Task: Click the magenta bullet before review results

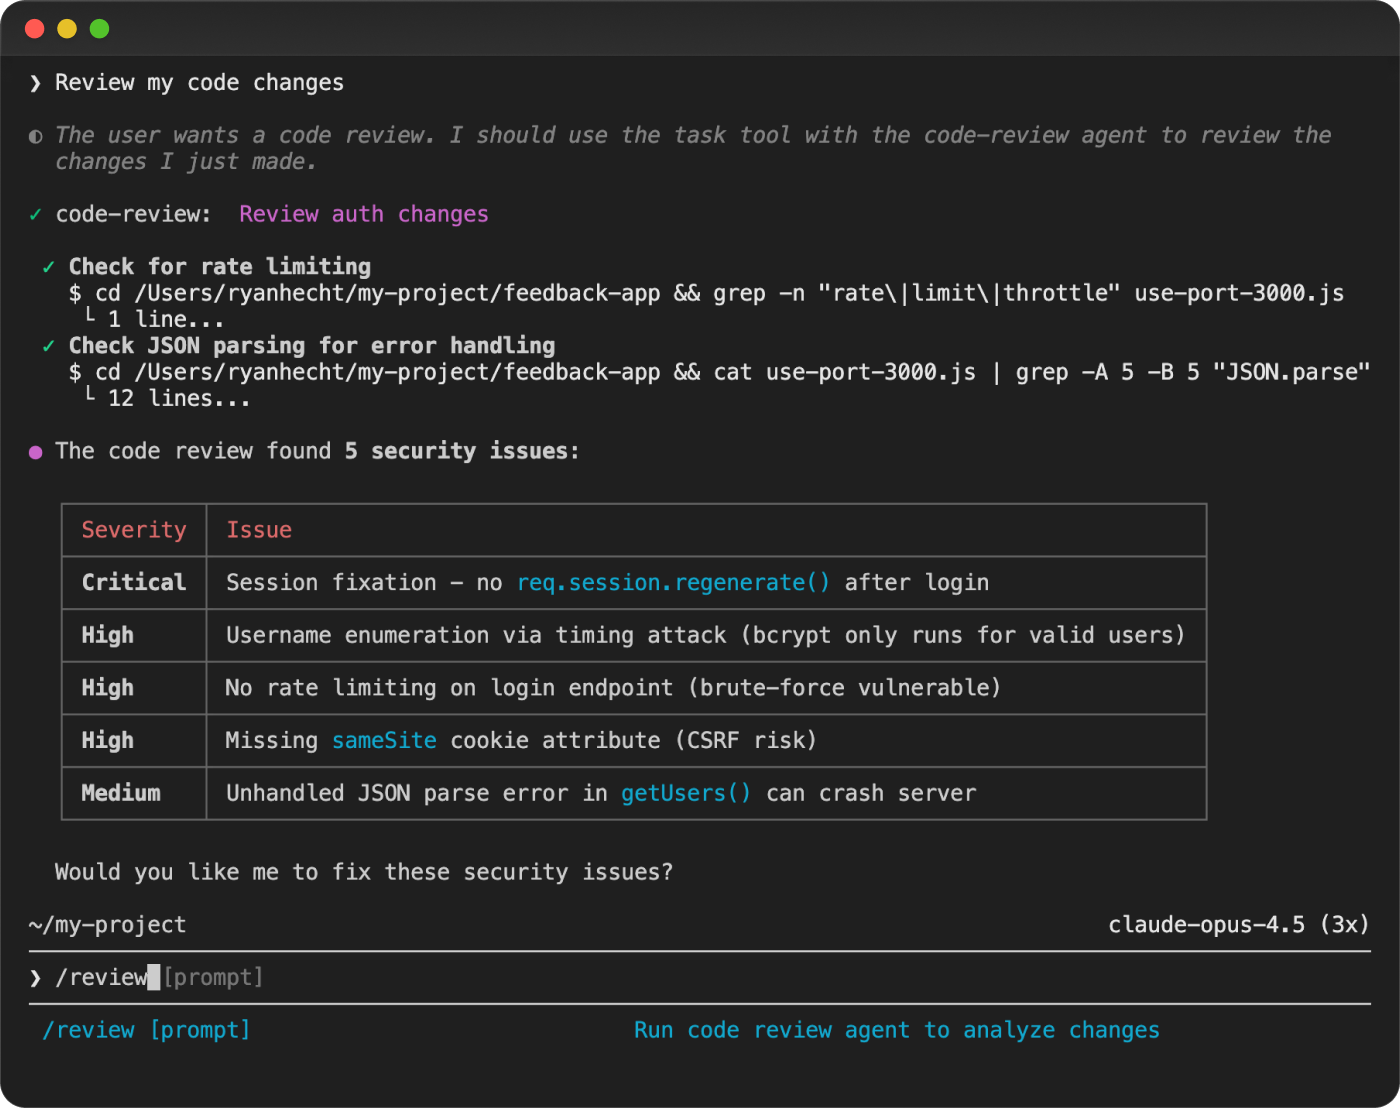Action: (x=36, y=452)
